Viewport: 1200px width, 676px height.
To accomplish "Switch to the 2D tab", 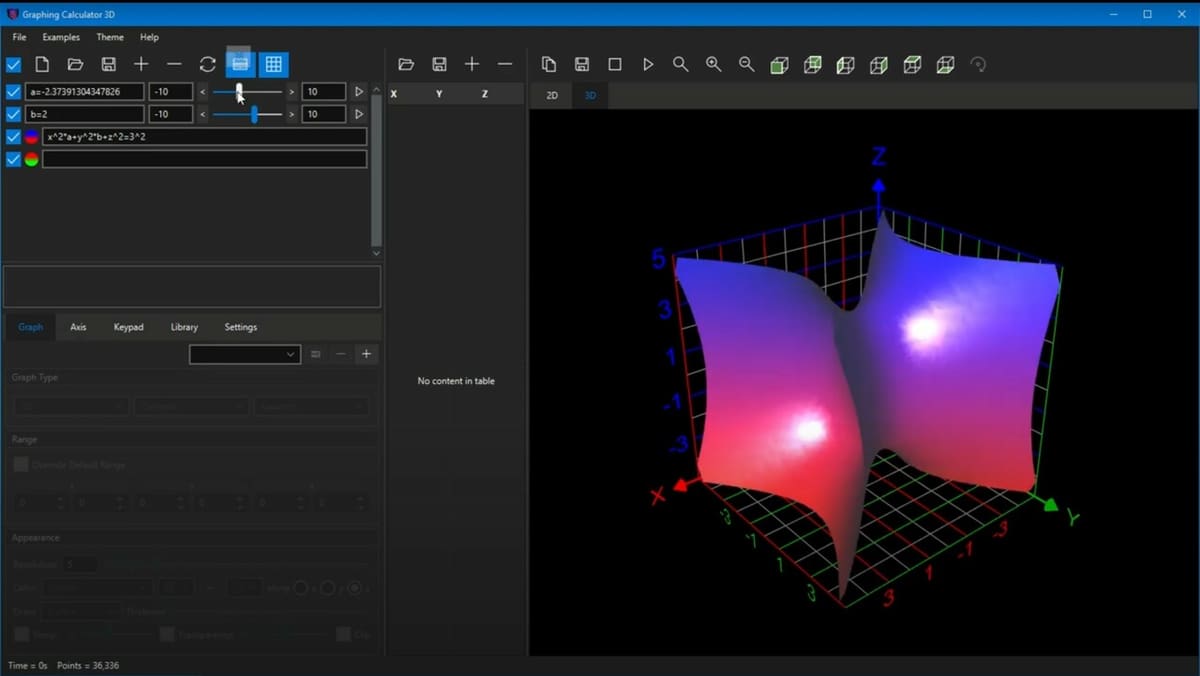I will coord(550,95).
